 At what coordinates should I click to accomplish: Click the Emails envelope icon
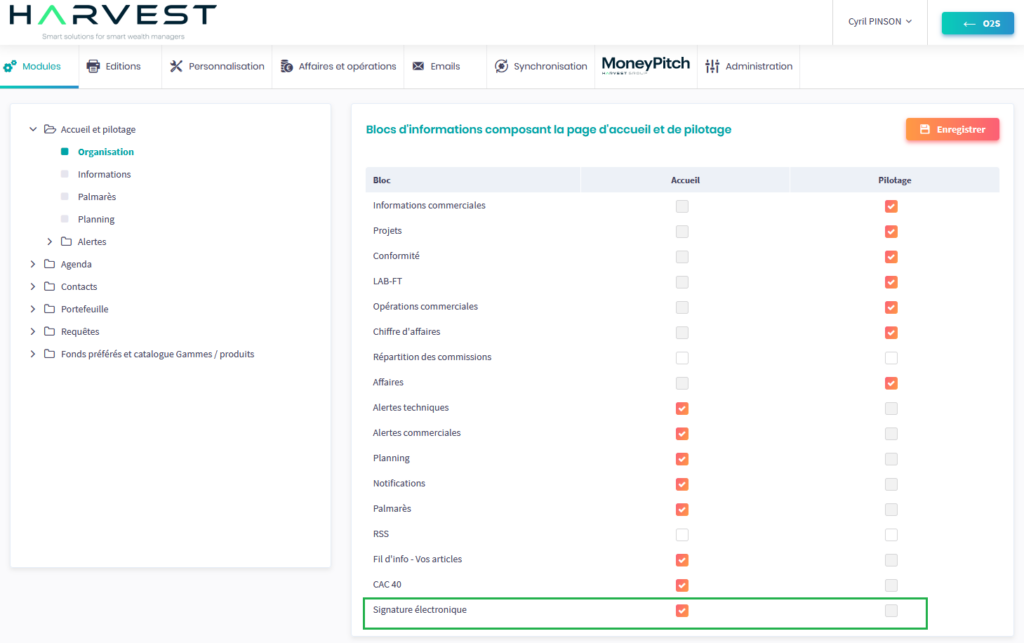coord(418,67)
